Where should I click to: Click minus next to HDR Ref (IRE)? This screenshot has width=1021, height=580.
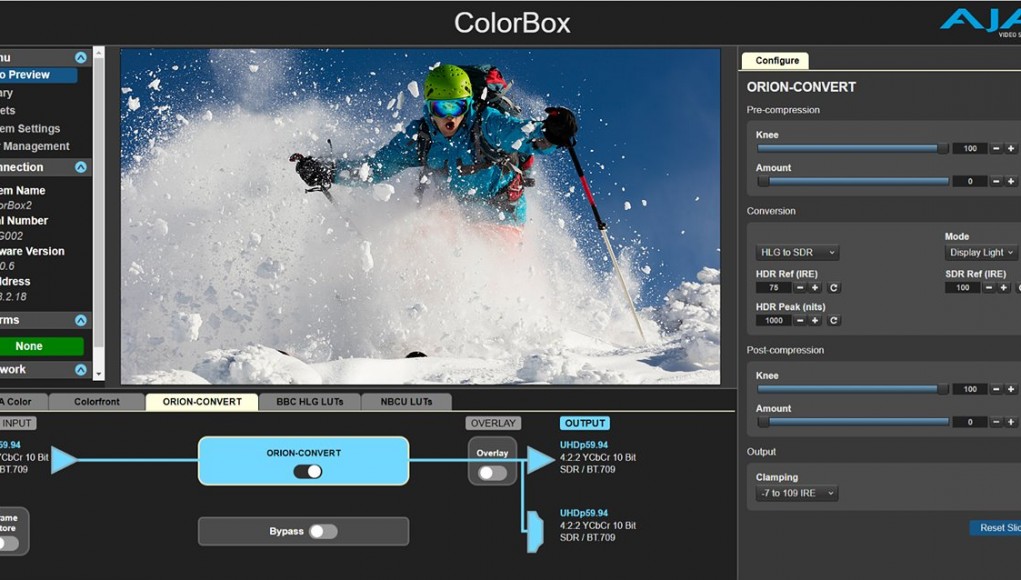(x=800, y=288)
